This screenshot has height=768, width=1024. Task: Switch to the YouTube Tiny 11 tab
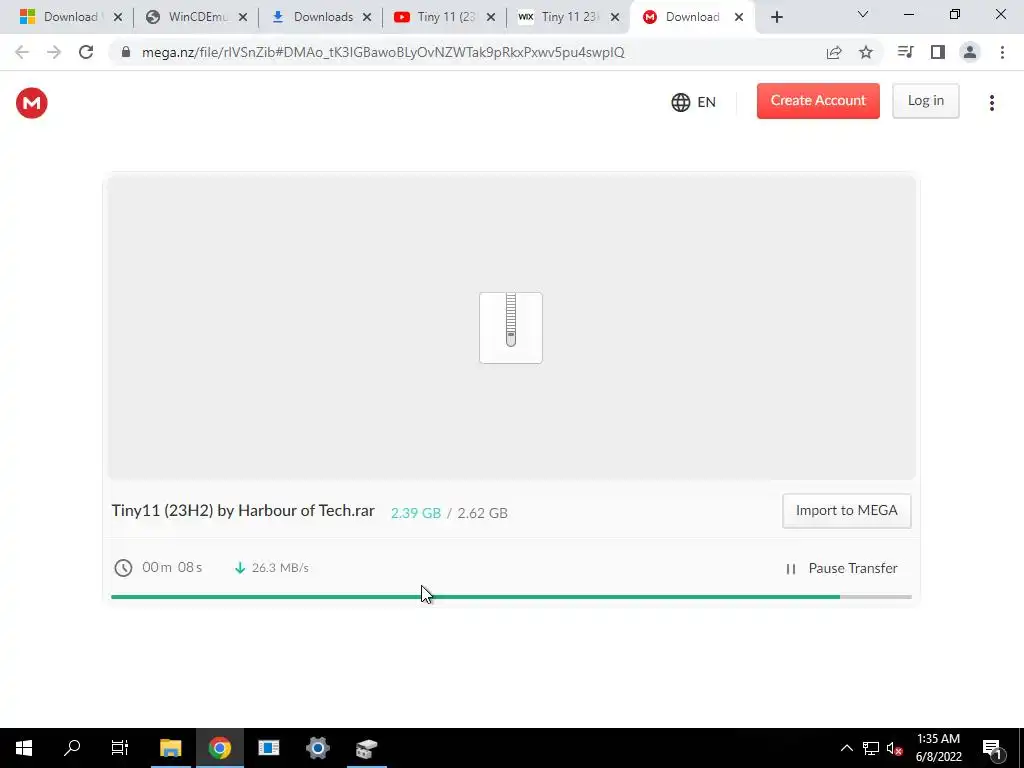point(435,17)
